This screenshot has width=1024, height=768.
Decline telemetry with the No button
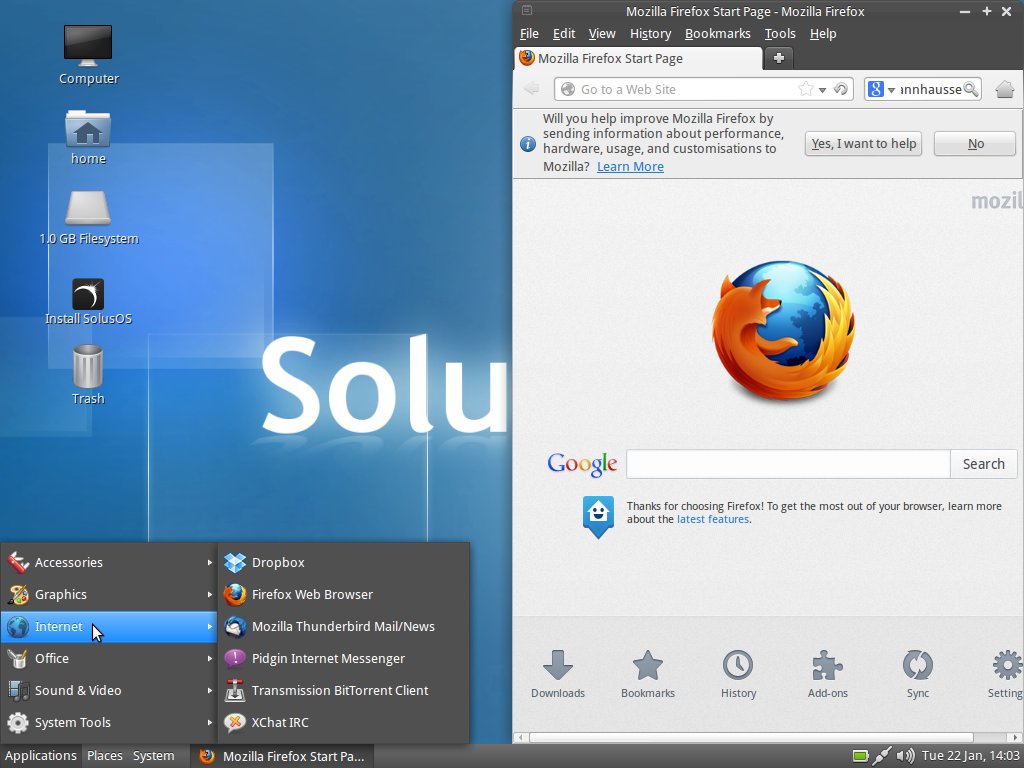point(975,144)
